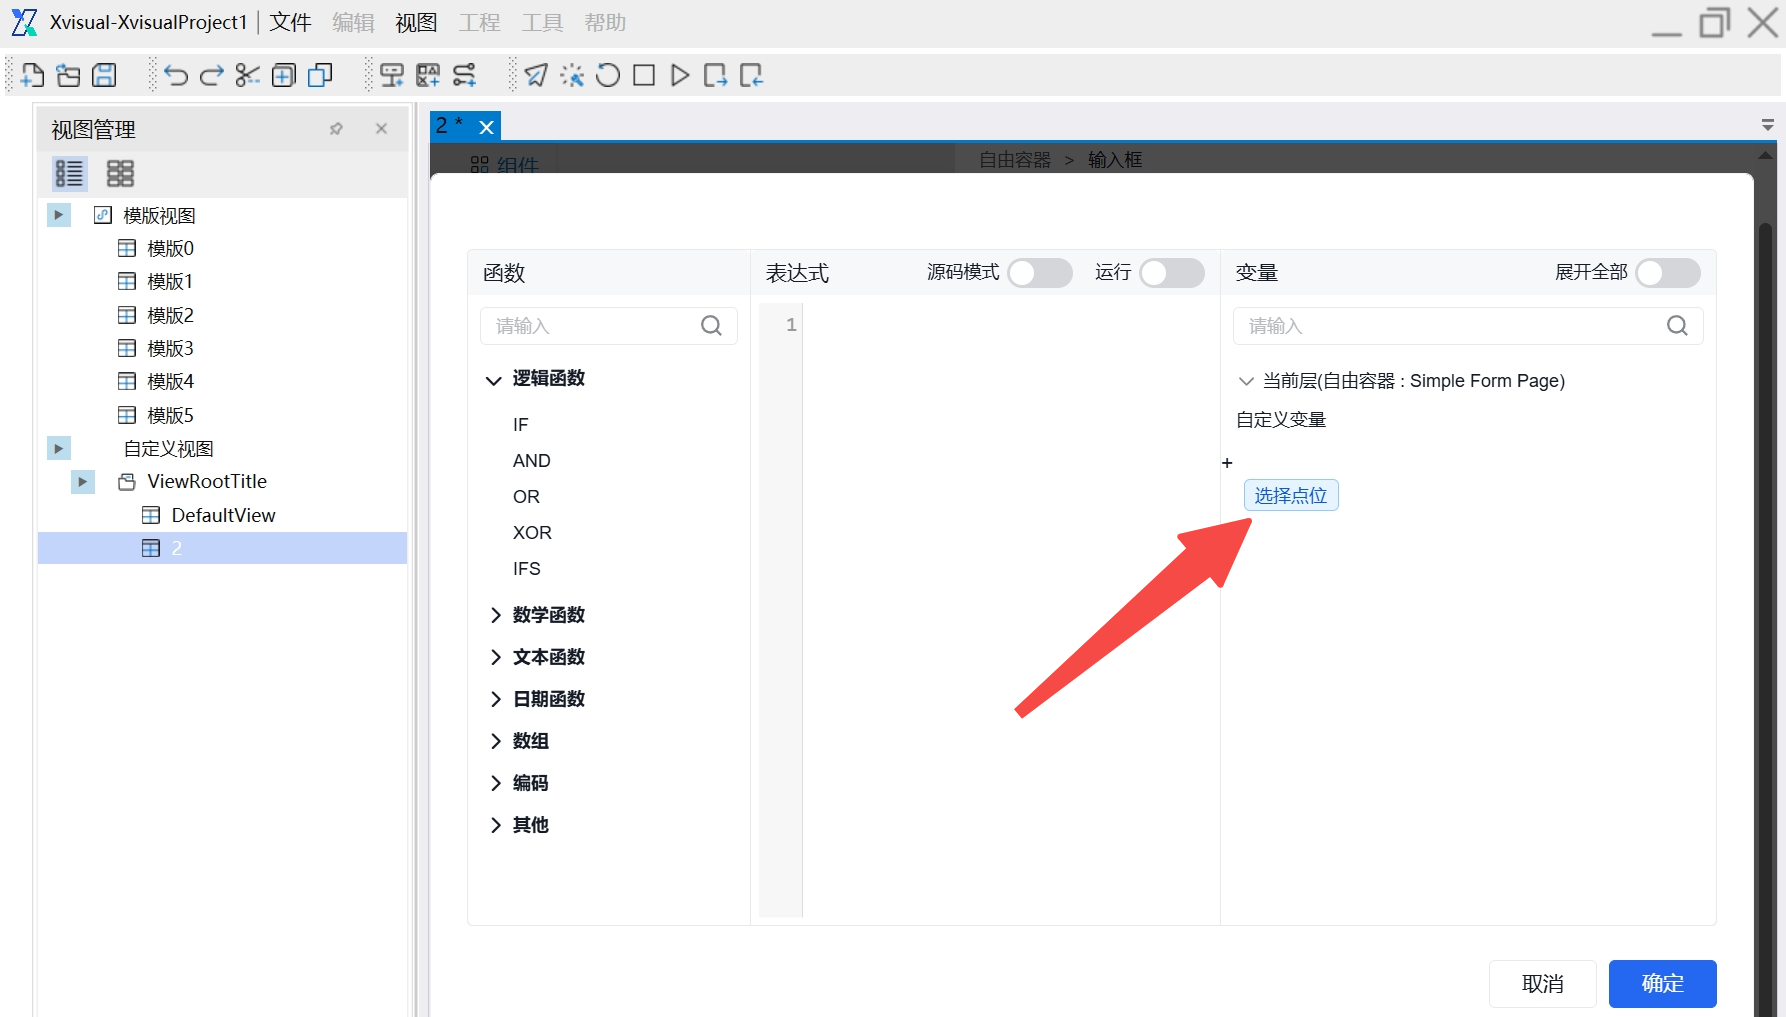1786x1017 pixels.
Task: Click the circular arrow reload icon
Action: pyautogui.click(x=608, y=75)
